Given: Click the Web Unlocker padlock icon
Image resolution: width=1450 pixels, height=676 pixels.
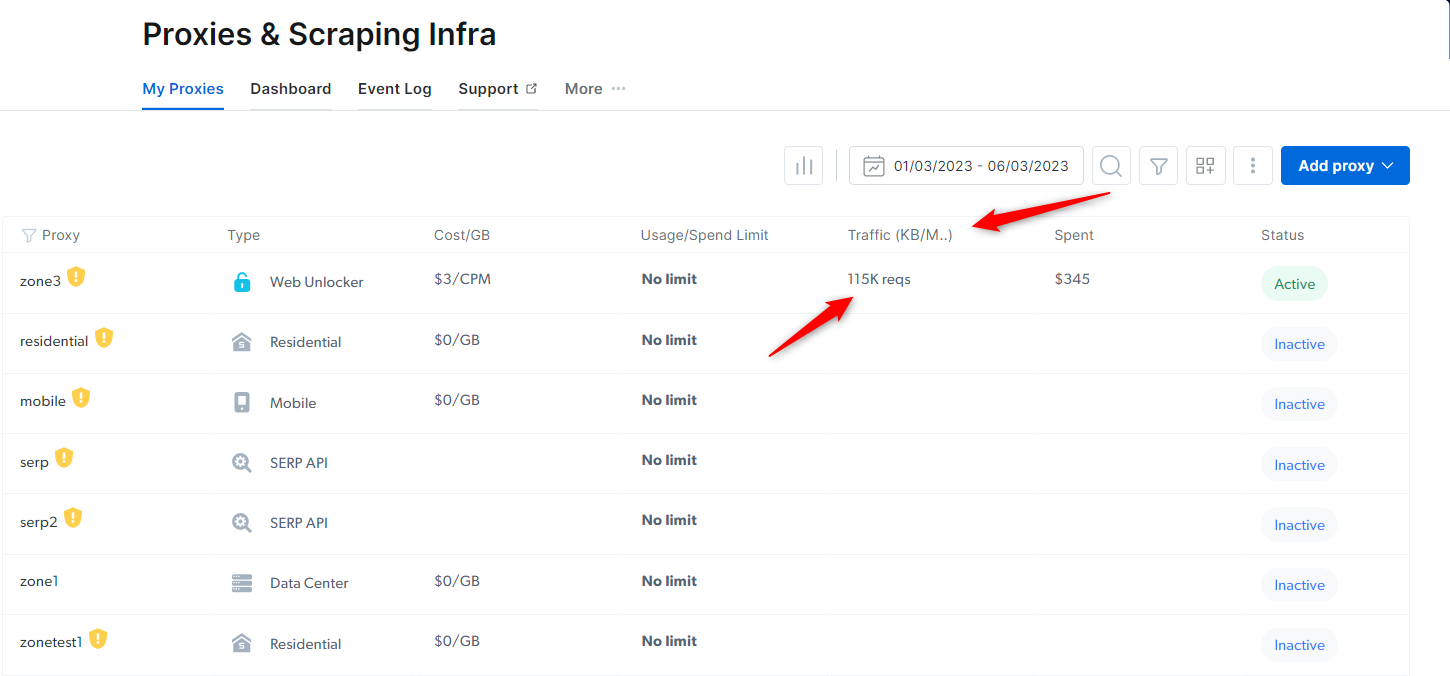Looking at the screenshot, I should [242, 282].
